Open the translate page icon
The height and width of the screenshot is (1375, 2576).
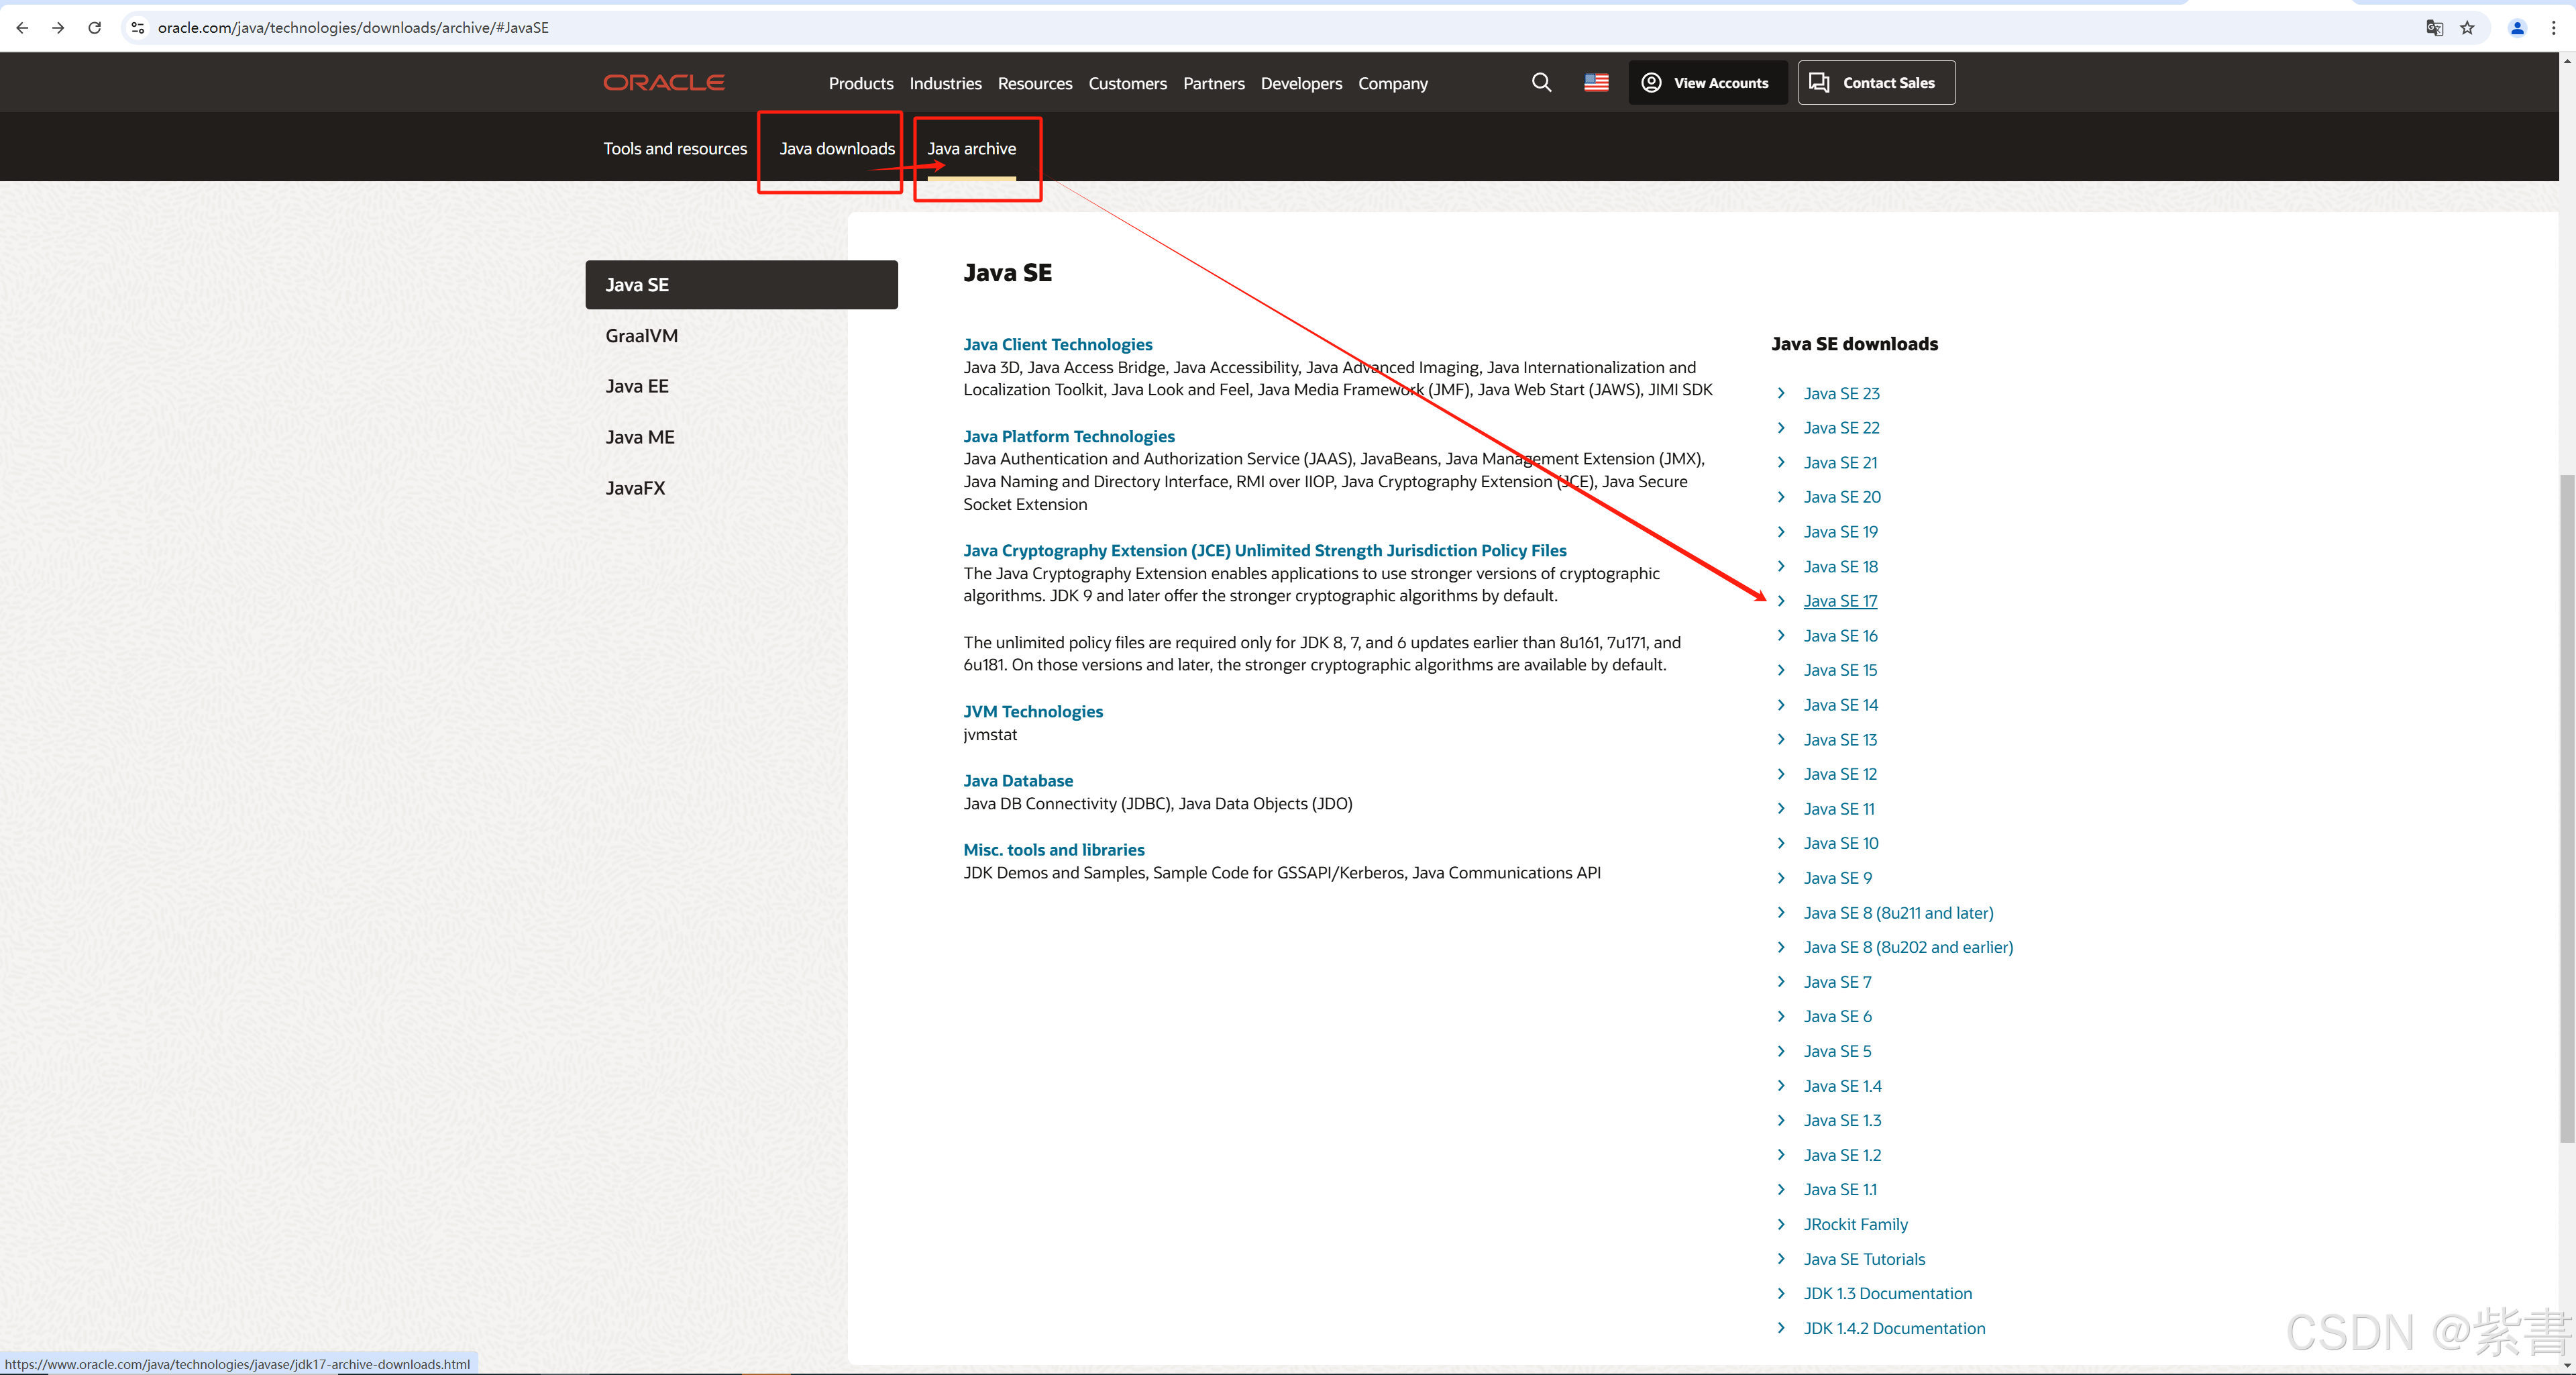2434,28
